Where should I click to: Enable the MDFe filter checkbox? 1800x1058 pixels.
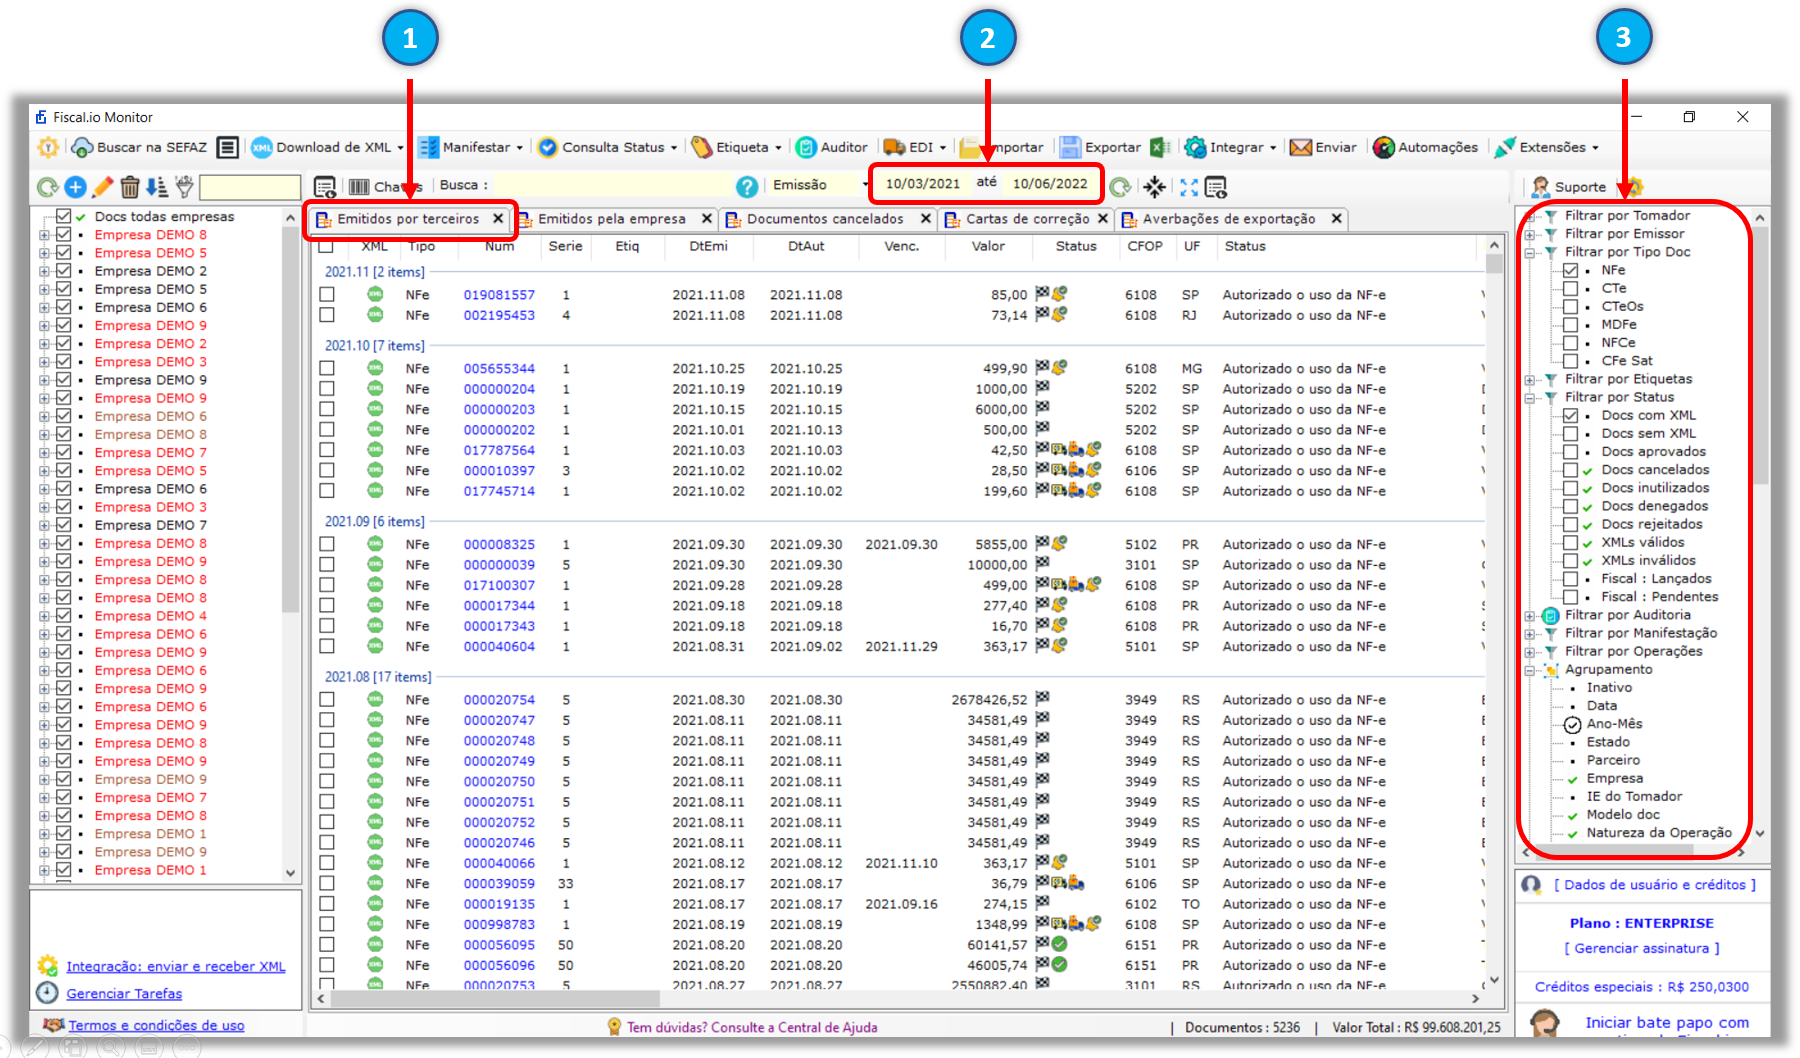1571,324
